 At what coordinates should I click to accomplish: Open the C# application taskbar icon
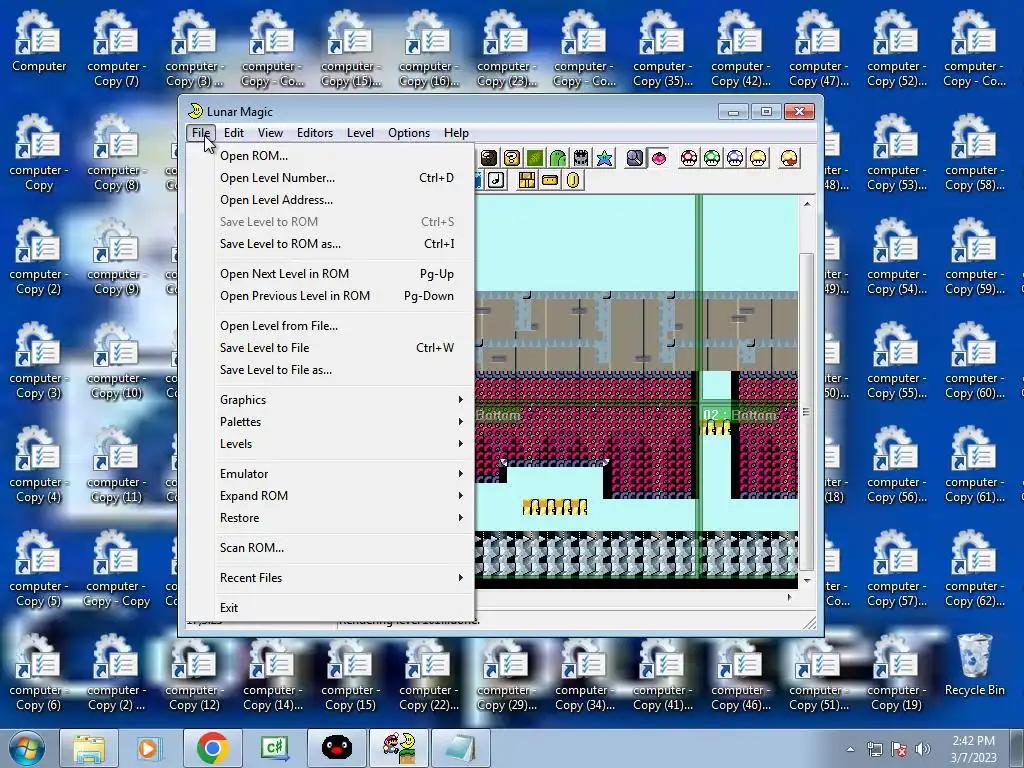(275, 748)
